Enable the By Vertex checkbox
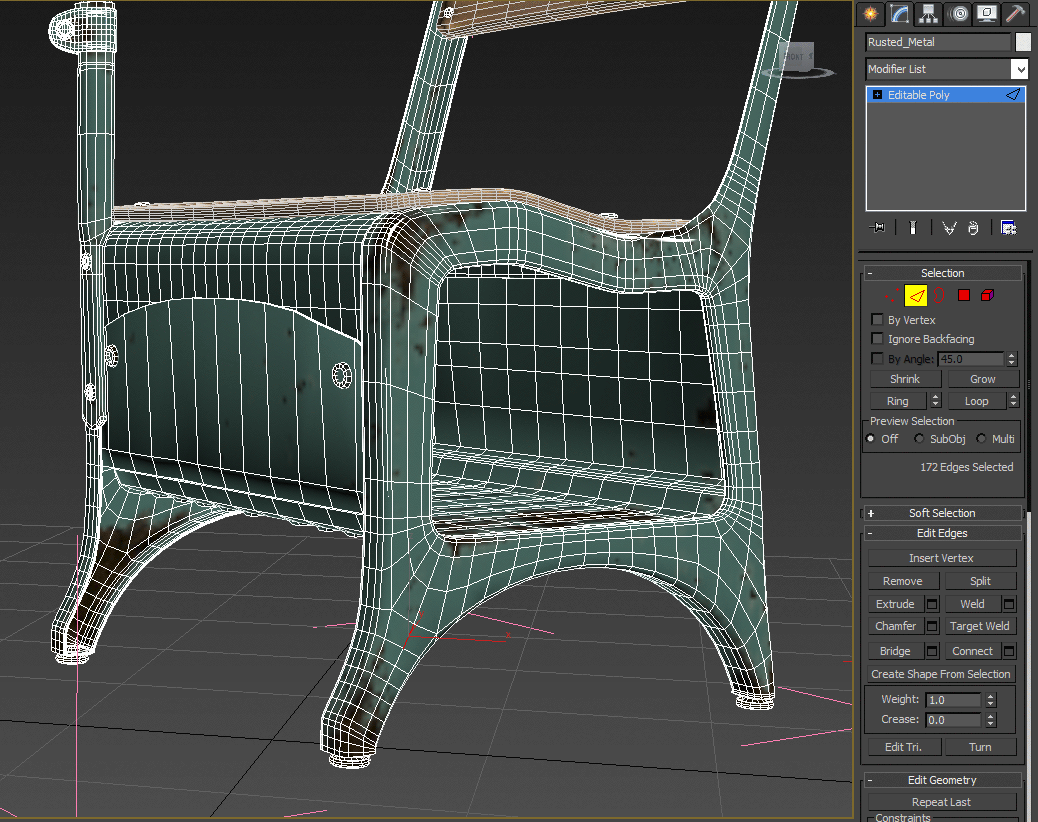Image resolution: width=1038 pixels, height=822 pixels. (878, 320)
